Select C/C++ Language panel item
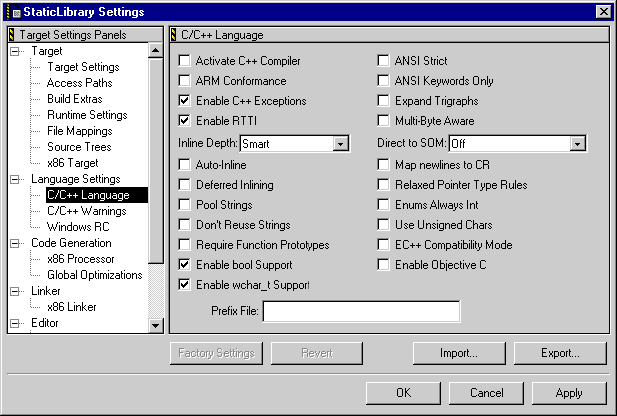This screenshot has width=617, height=416. 97,195
